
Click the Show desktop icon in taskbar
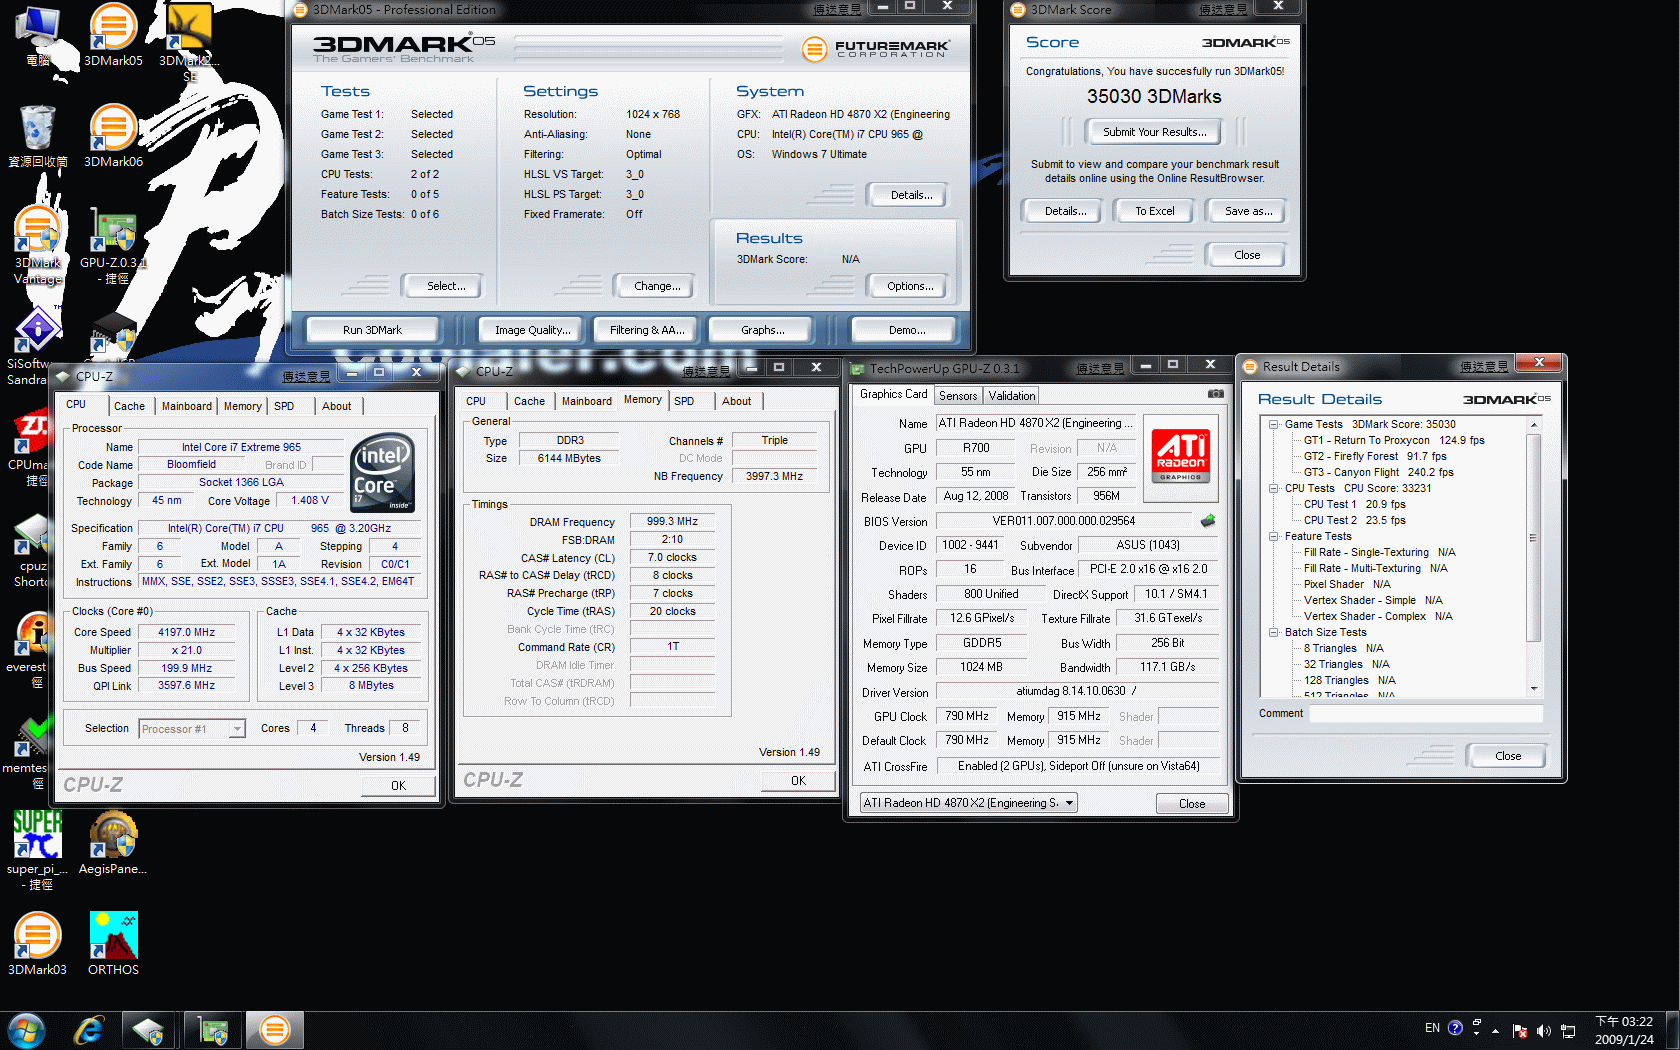[x=1673, y=1030]
